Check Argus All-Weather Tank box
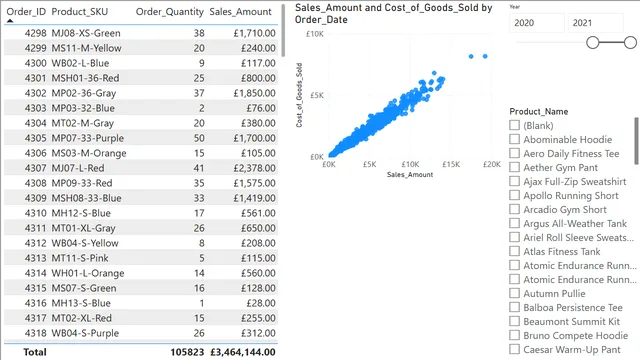 514,223
